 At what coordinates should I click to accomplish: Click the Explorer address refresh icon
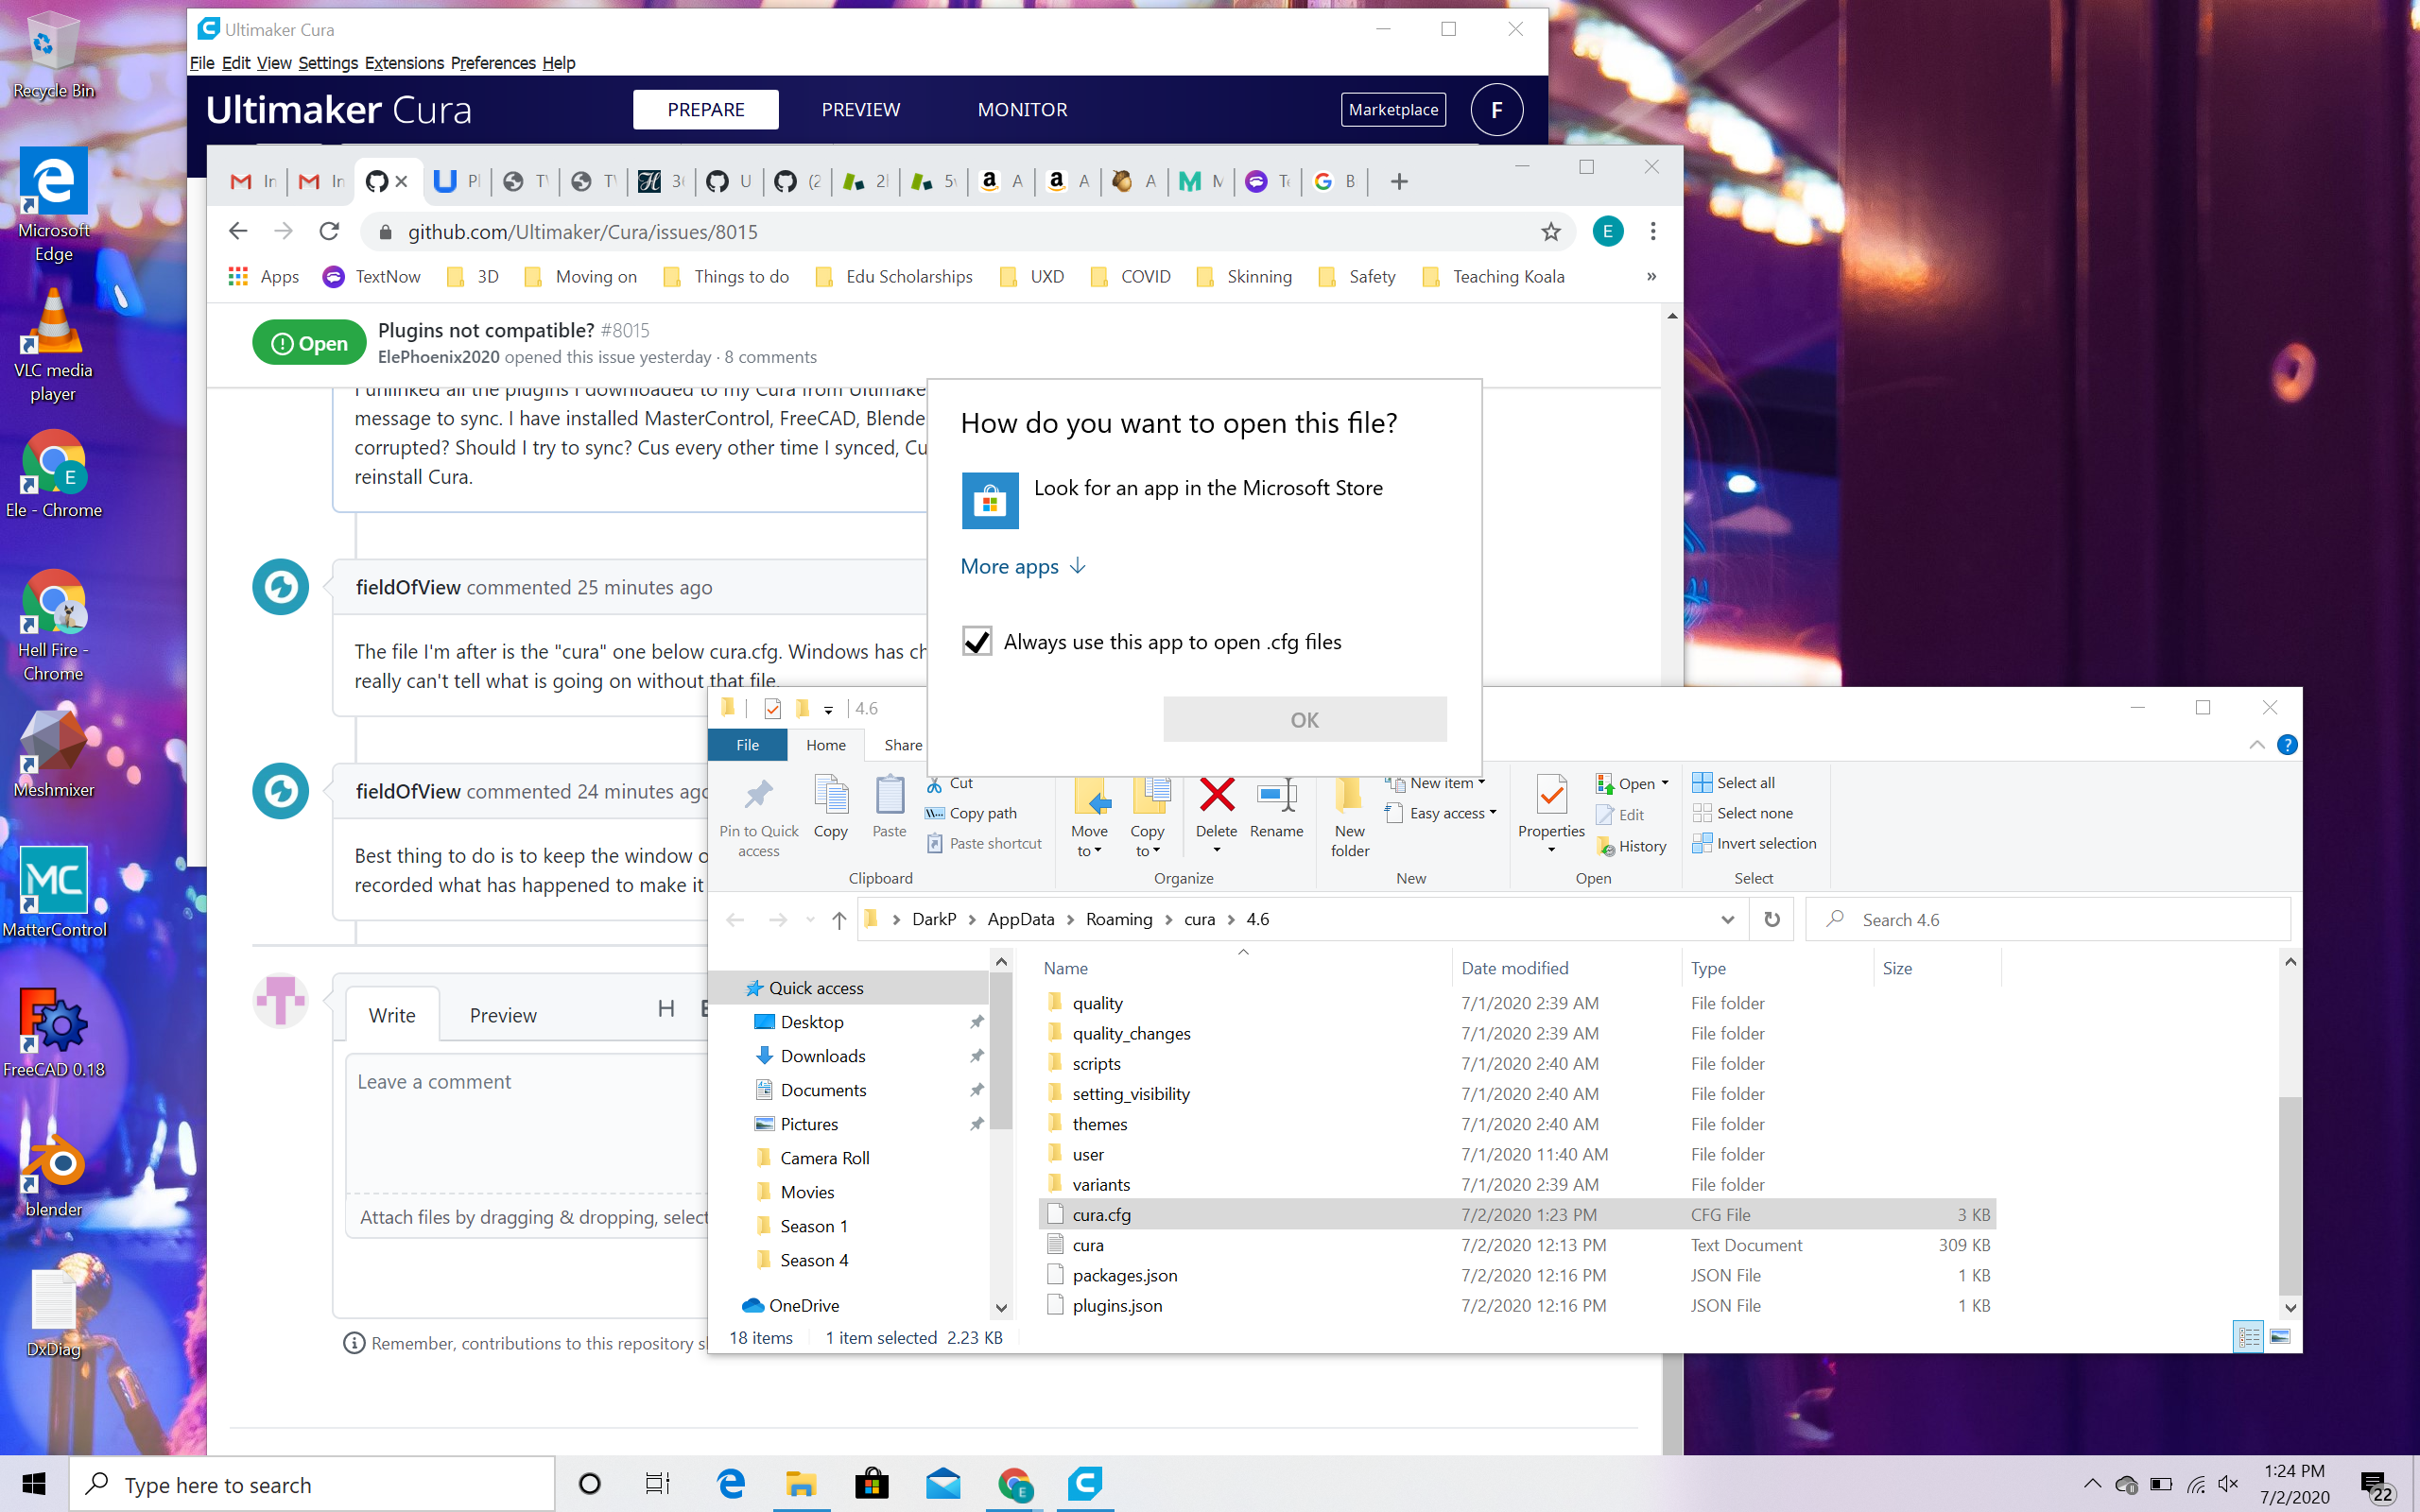[x=1771, y=919]
